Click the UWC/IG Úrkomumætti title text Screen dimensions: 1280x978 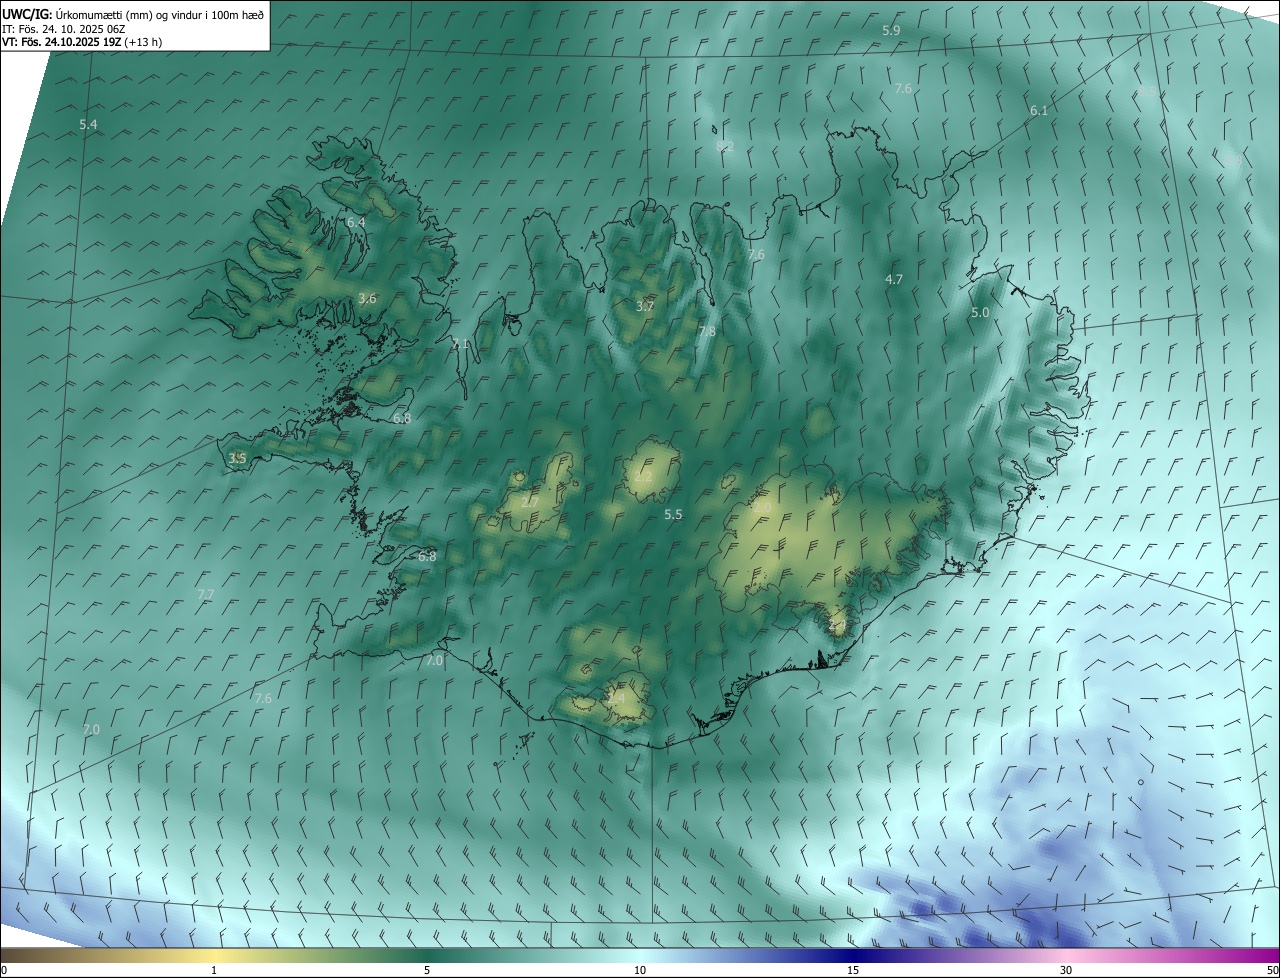133,14
